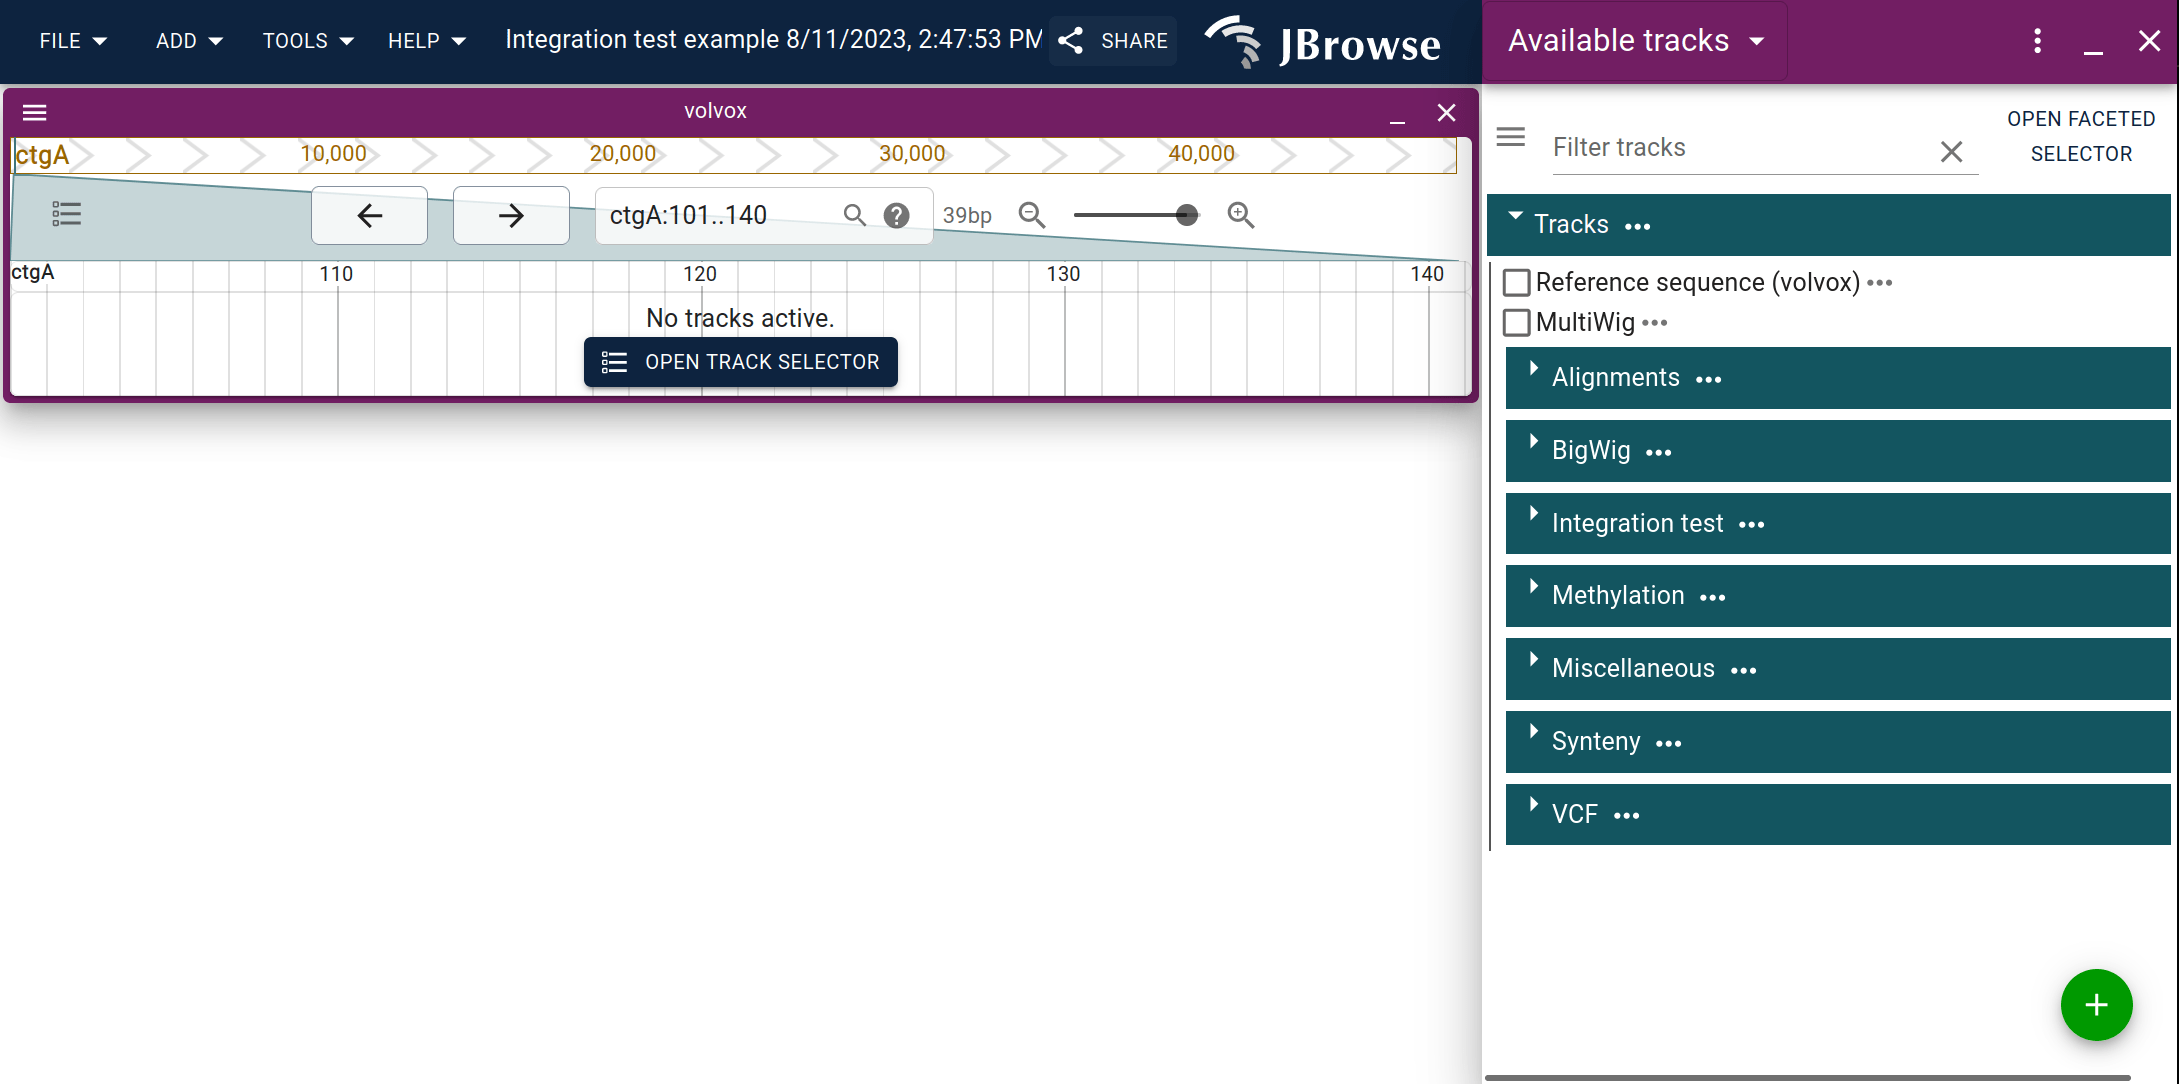Expand the Synteny category

(1534, 733)
